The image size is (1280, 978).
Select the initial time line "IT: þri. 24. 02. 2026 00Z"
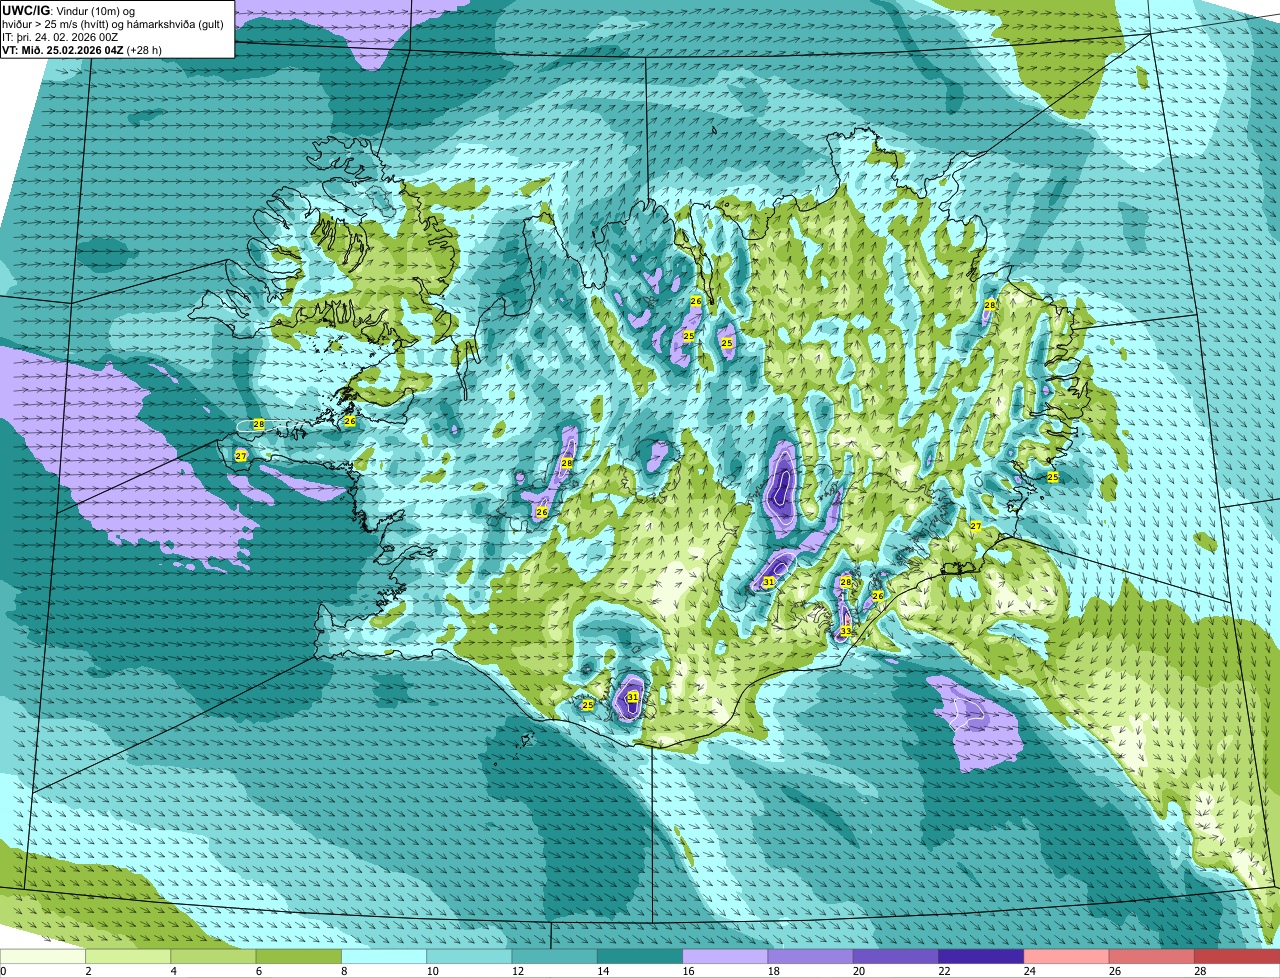tap(60, 37)
